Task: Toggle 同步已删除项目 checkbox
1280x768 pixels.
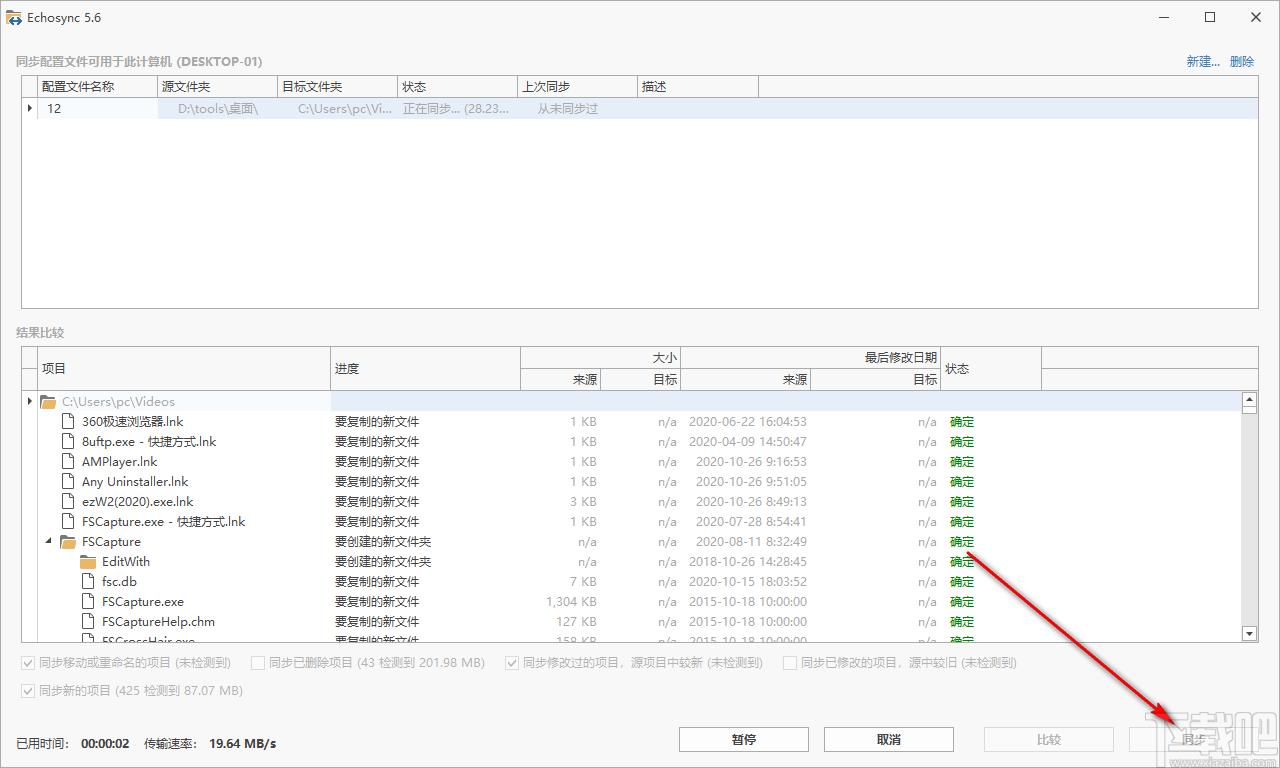Action: [x=258, y=663]
